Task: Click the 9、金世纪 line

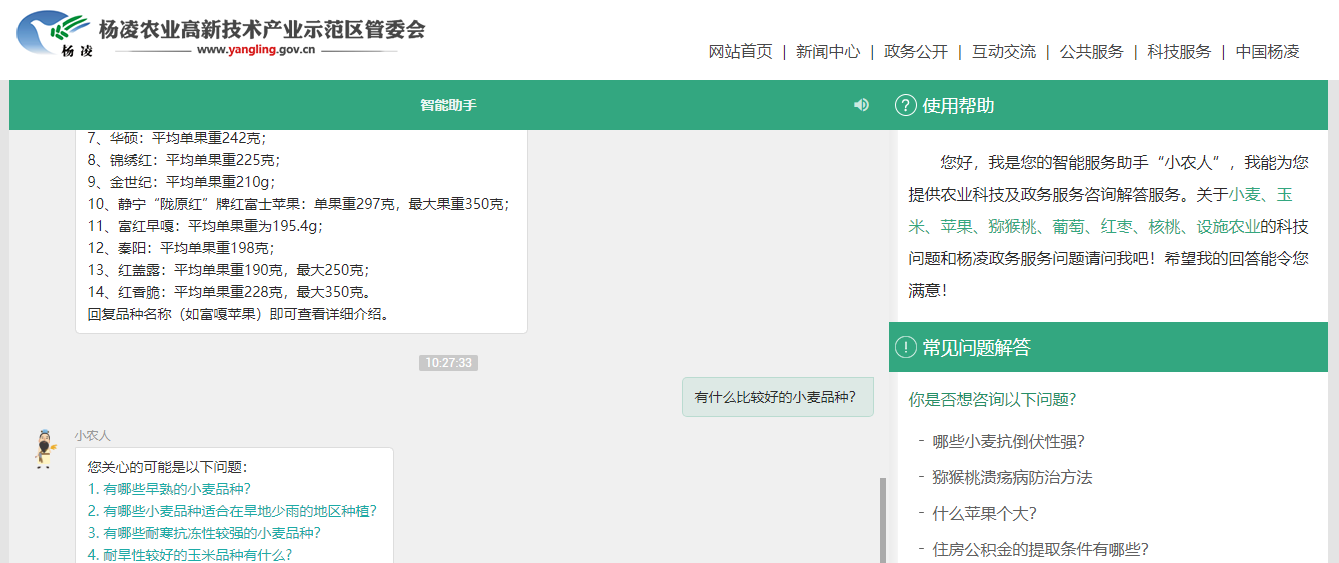Action: 181,182
